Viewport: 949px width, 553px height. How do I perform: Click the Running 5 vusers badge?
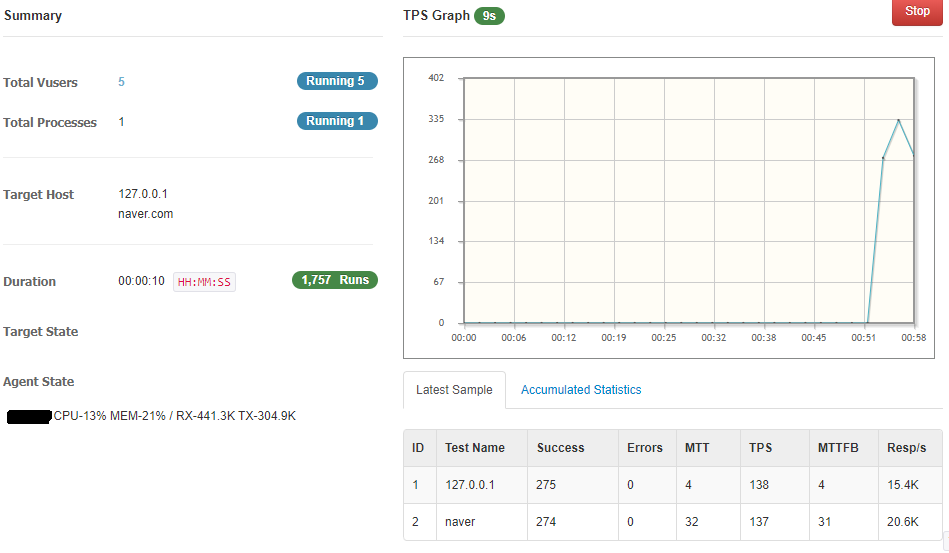pyautogui.click(x=337, y=81)
